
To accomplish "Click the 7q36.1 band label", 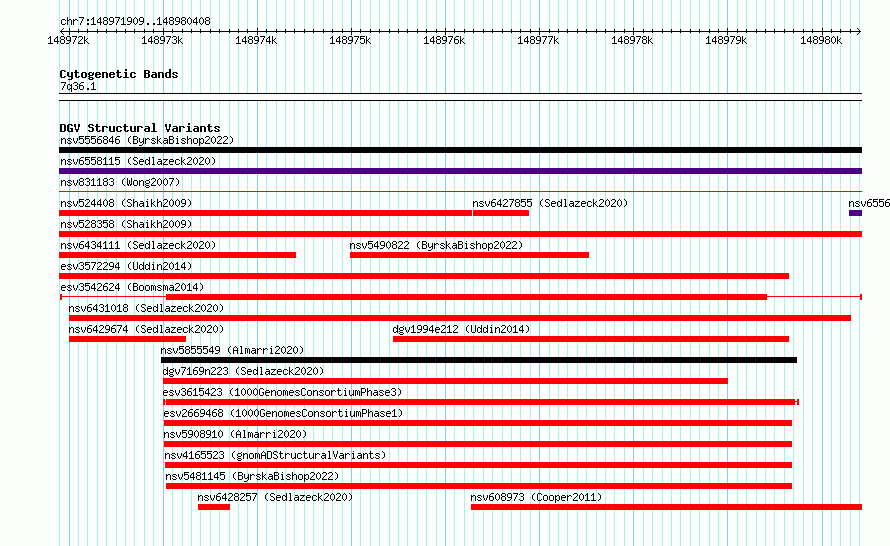I will click(x=78, y=86).
